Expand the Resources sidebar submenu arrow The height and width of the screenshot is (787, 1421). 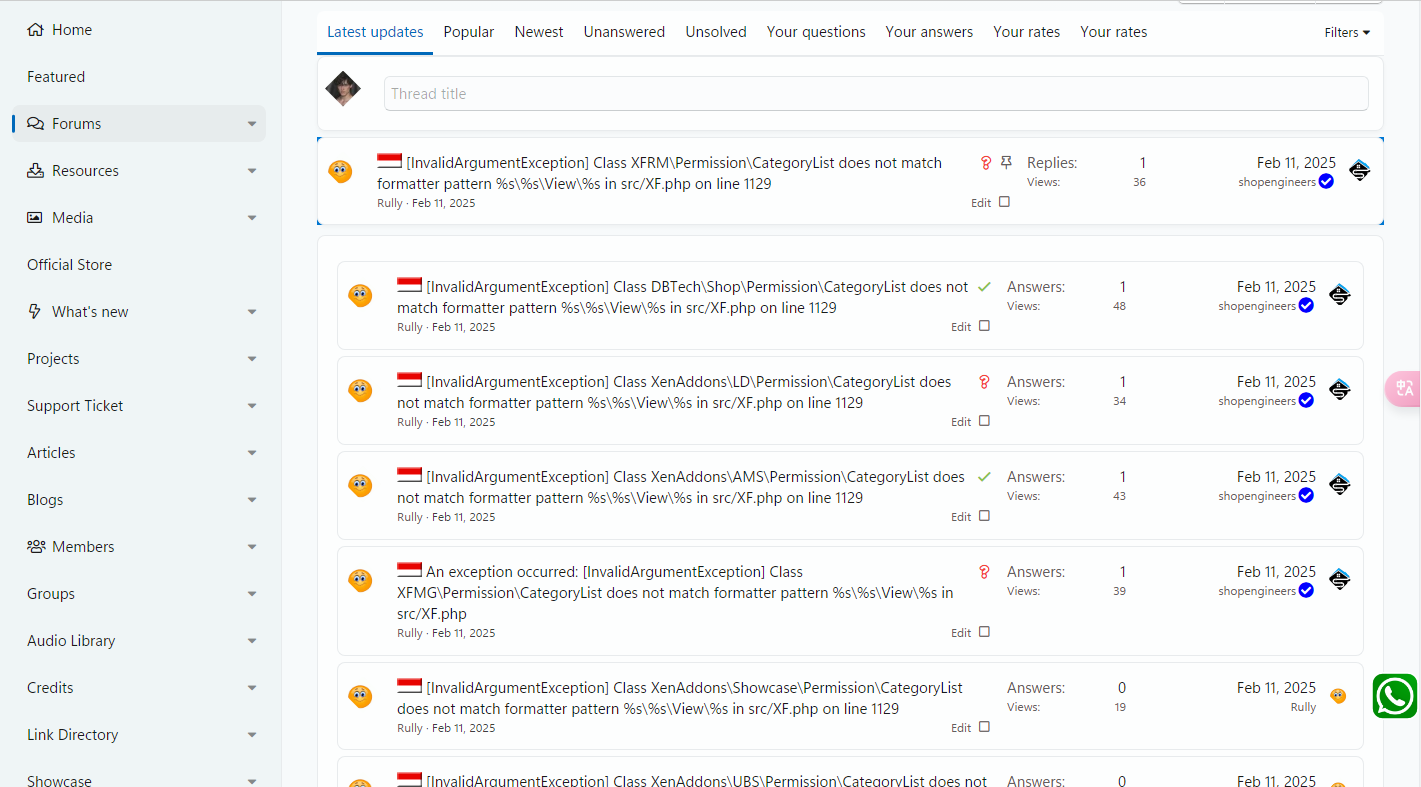(252, 171)
